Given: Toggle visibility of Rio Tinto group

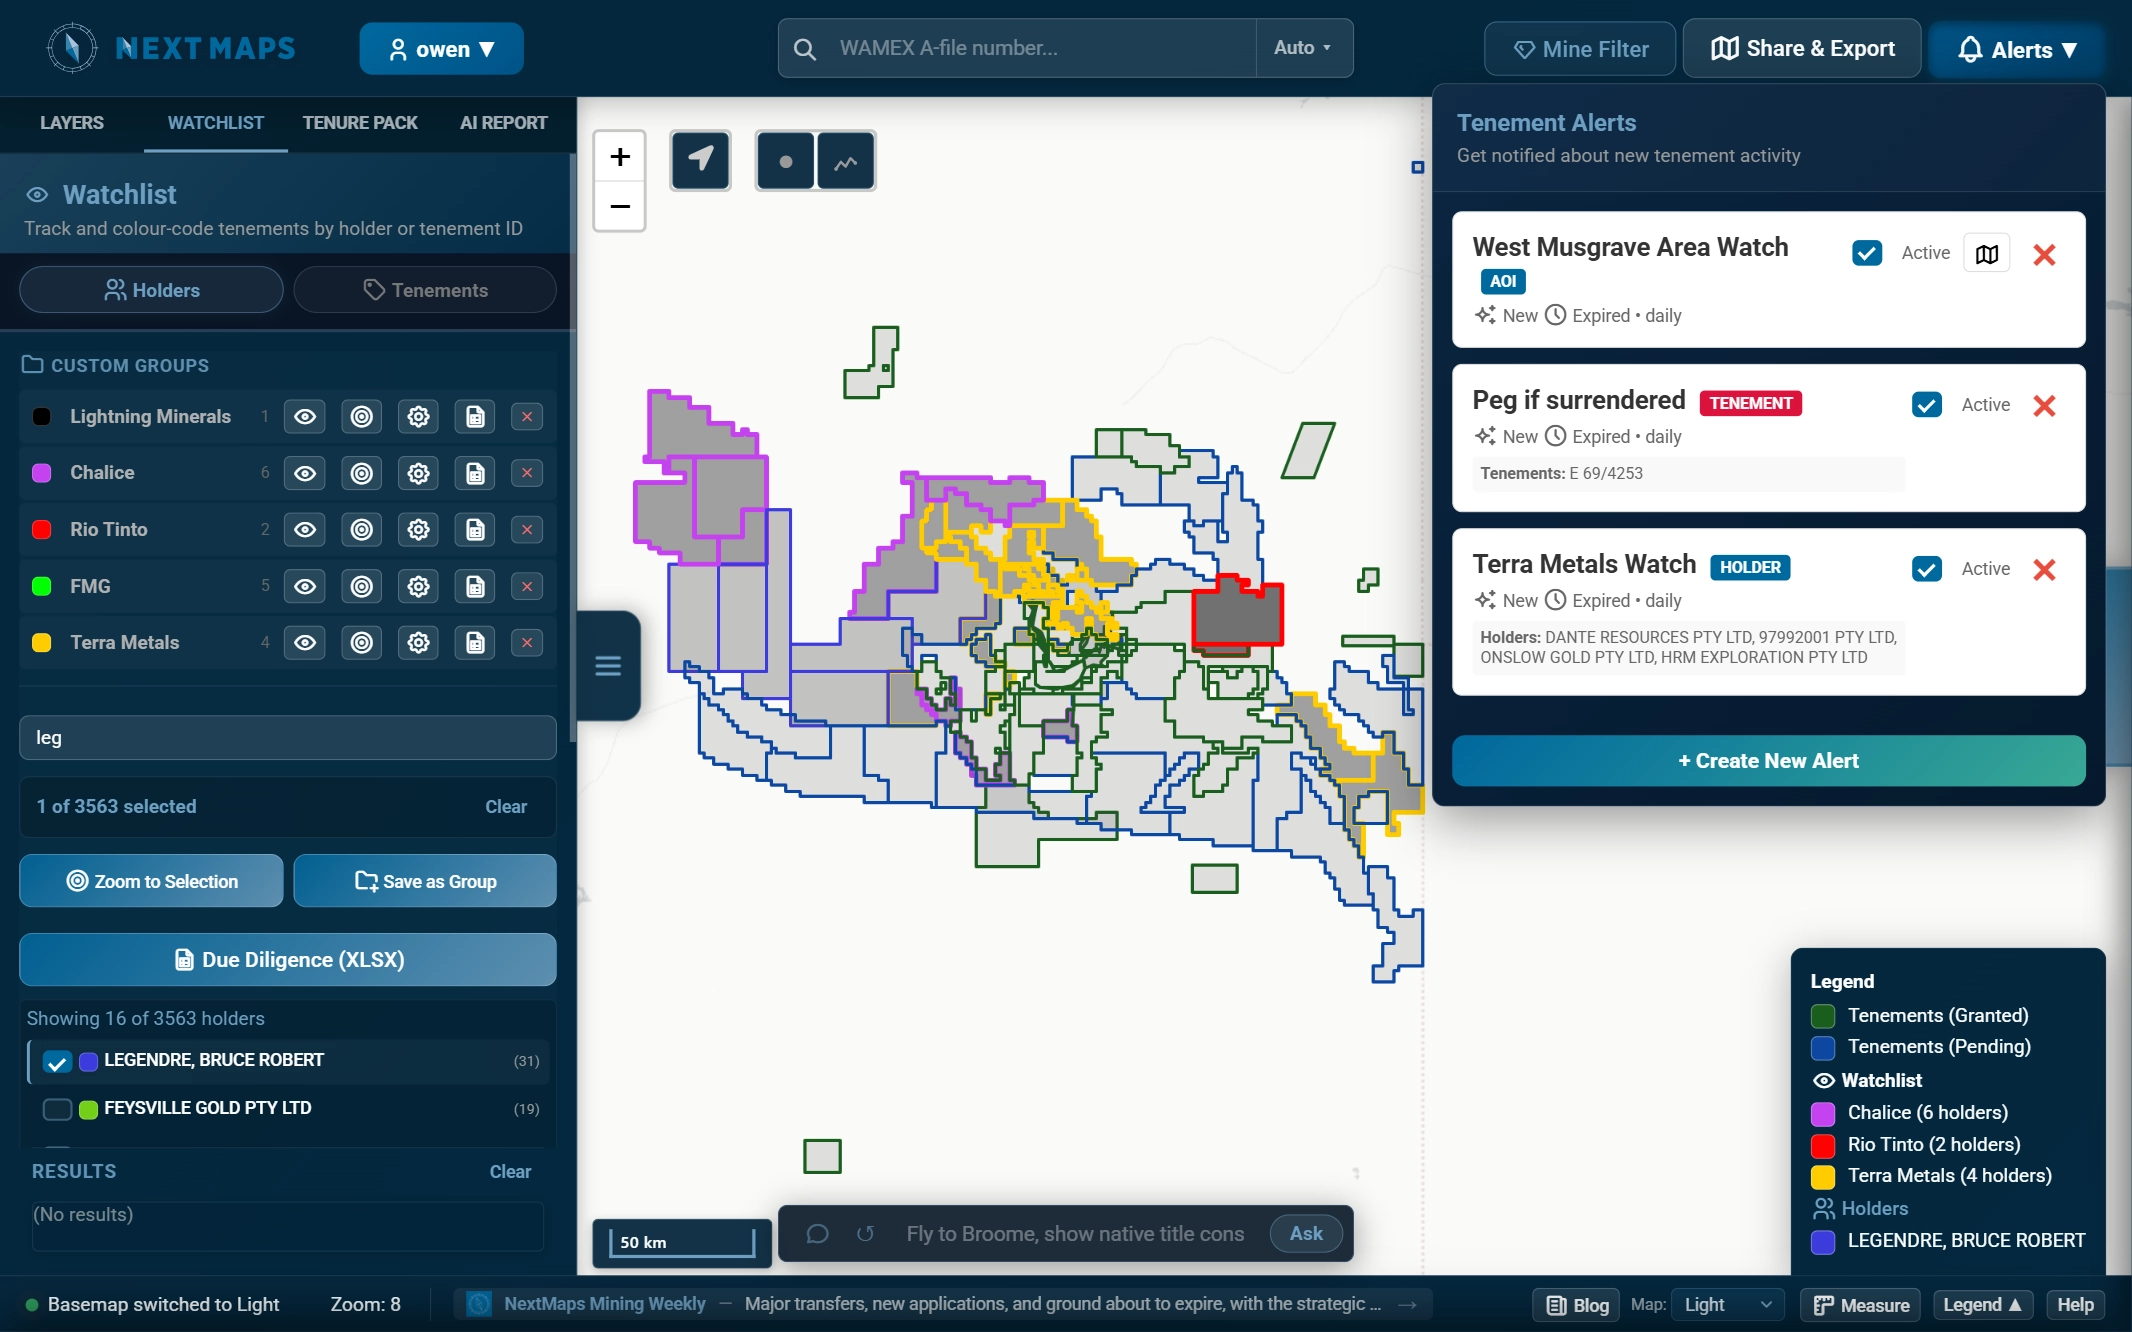Looking at the screenshot, I should (x=305, y=529).
